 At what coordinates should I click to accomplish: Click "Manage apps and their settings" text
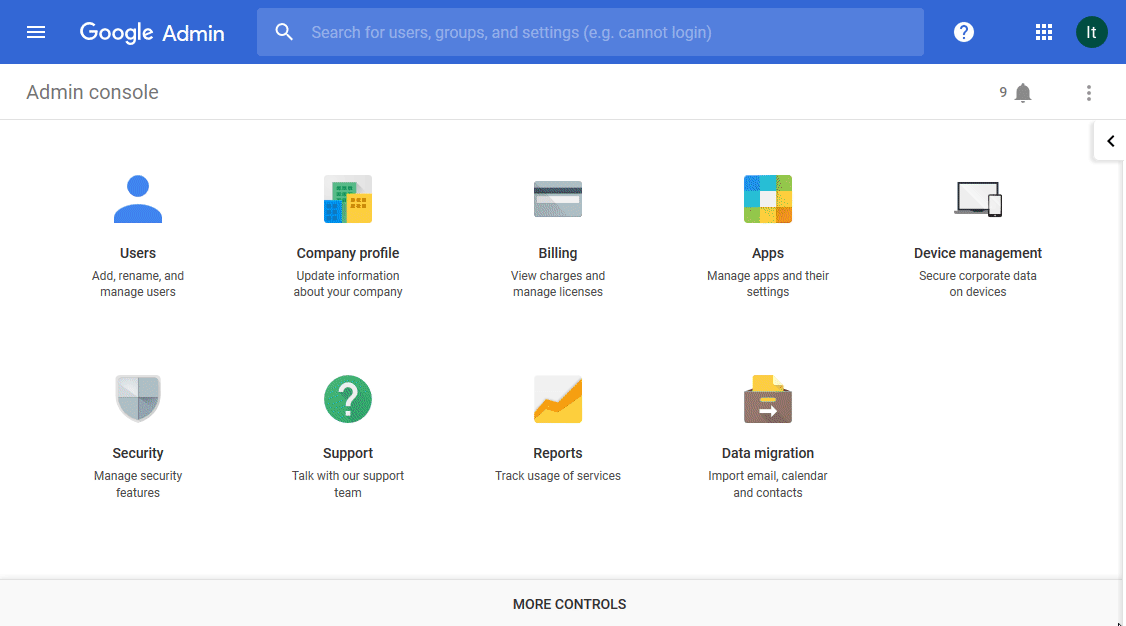pos(768,284)
